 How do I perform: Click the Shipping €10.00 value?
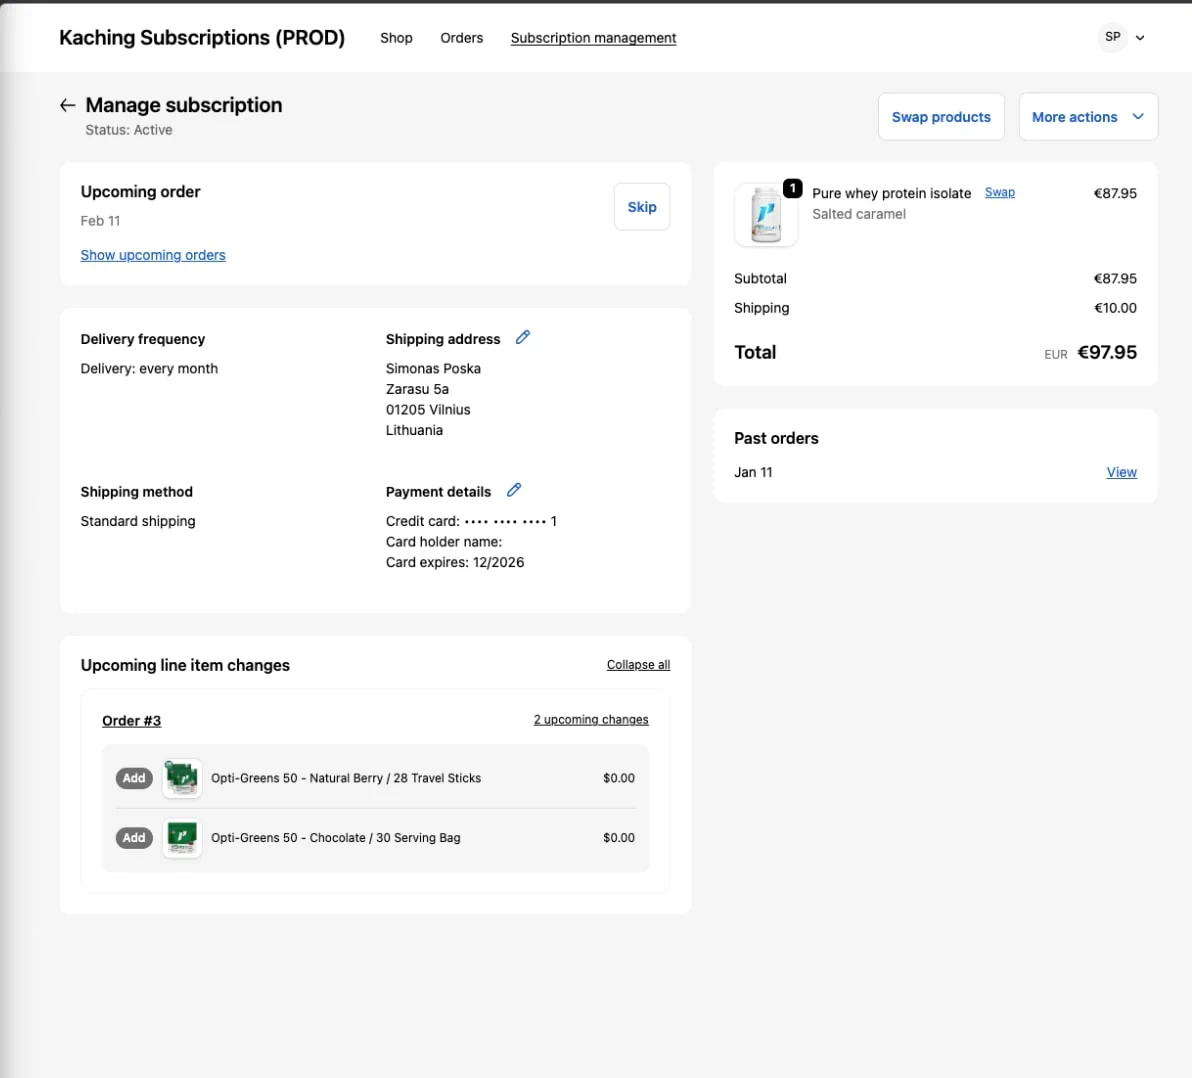tap(1115, 308)
